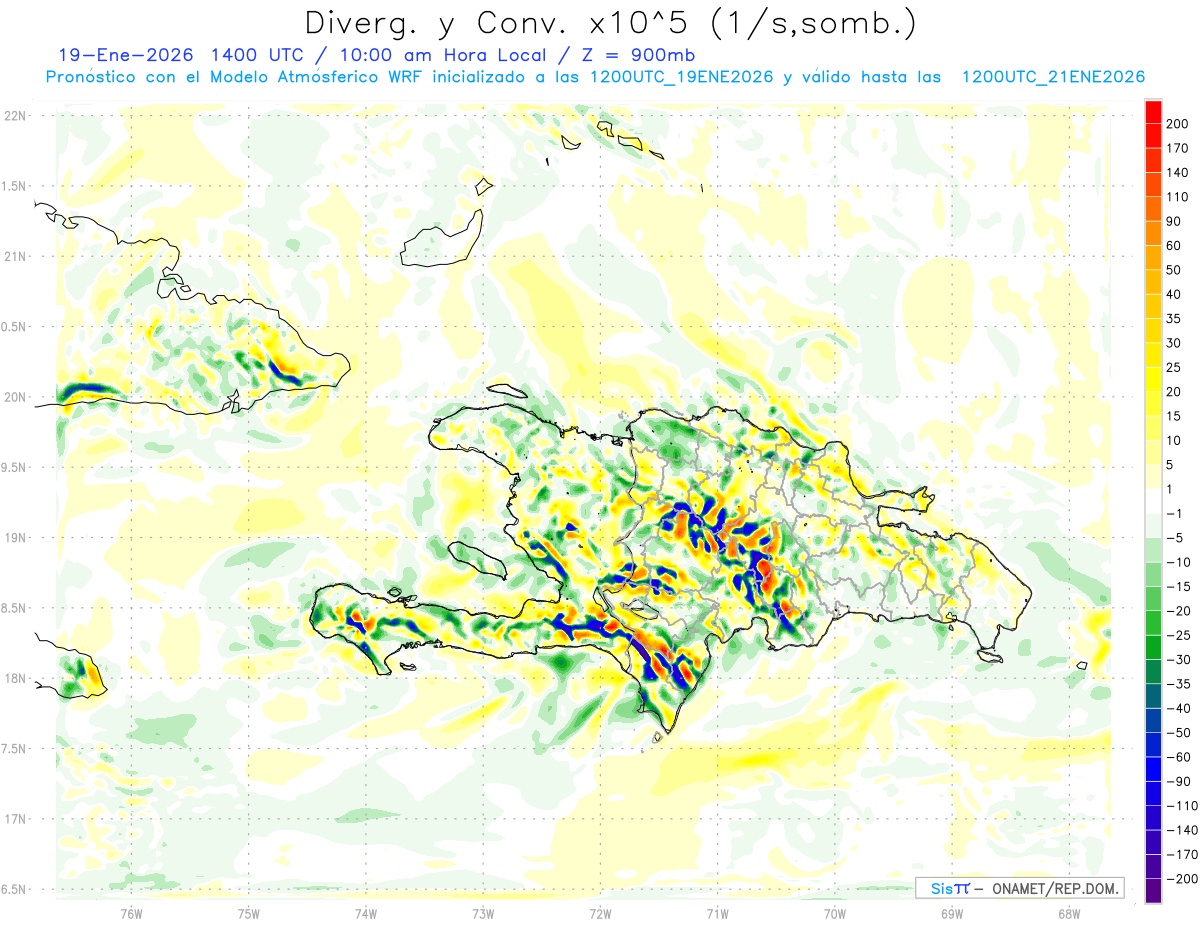Click the '1200UTC_21ENE2026' valid-until timestamp
This screenshot has width=1200, height=927.
(x=1052, y=77)
